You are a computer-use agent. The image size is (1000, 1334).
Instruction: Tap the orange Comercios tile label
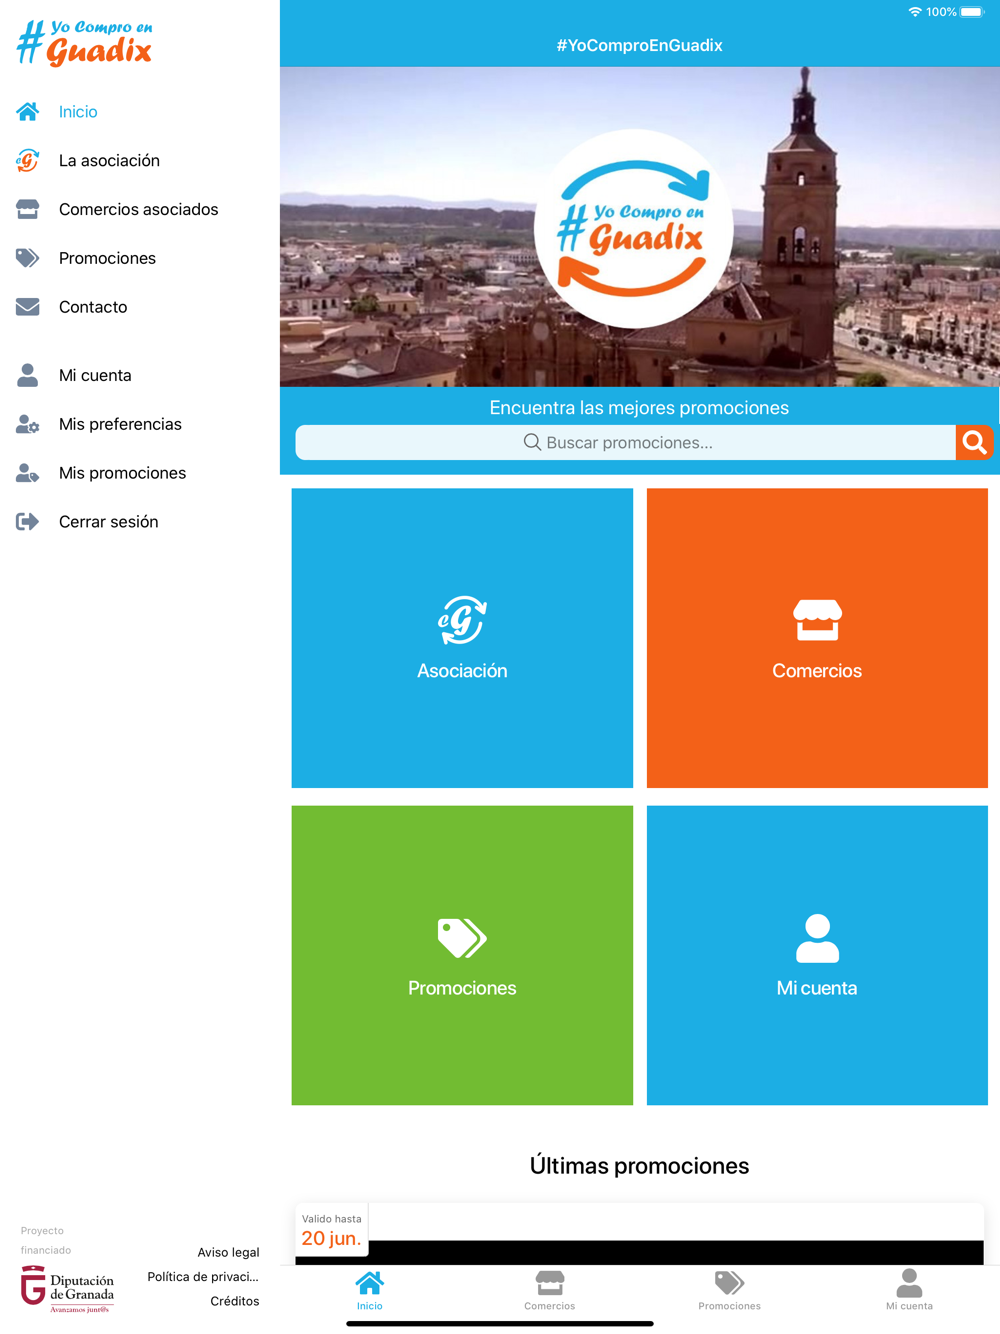click(x=817, y=671)
